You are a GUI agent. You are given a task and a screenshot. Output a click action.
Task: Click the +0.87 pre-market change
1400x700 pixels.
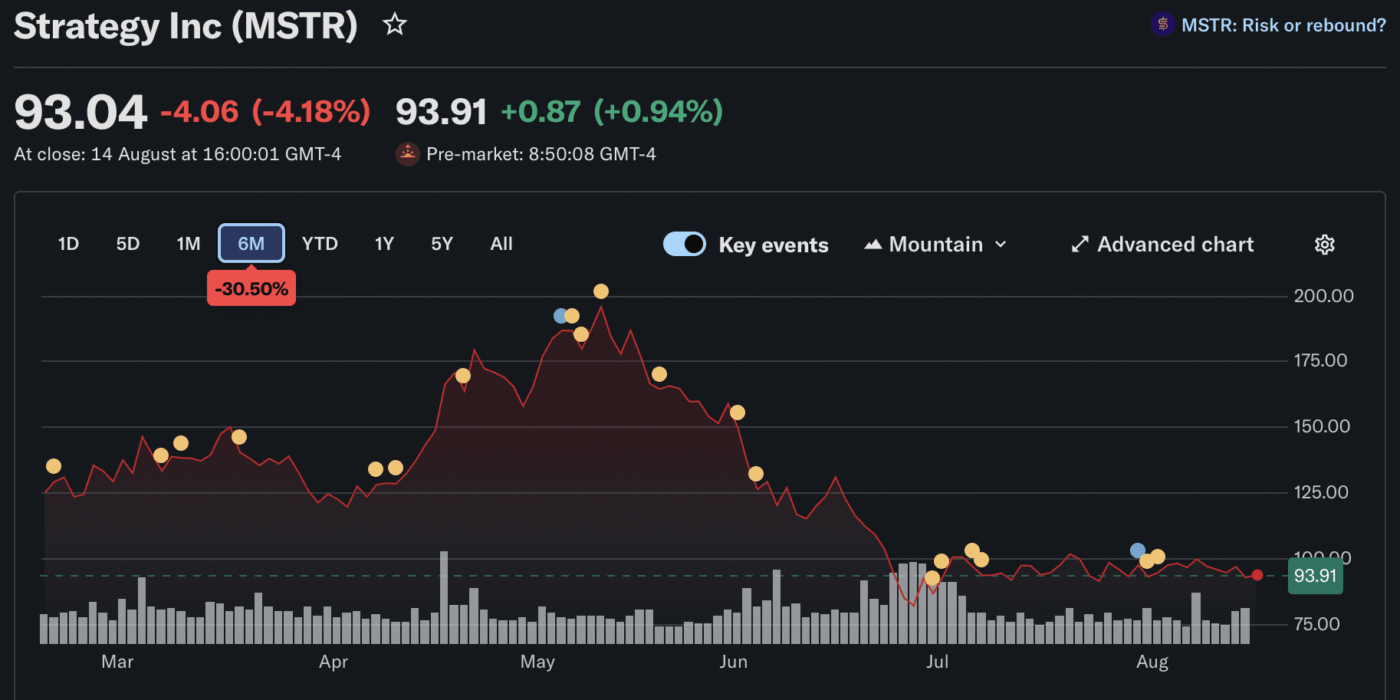click(x=540, y=112)
